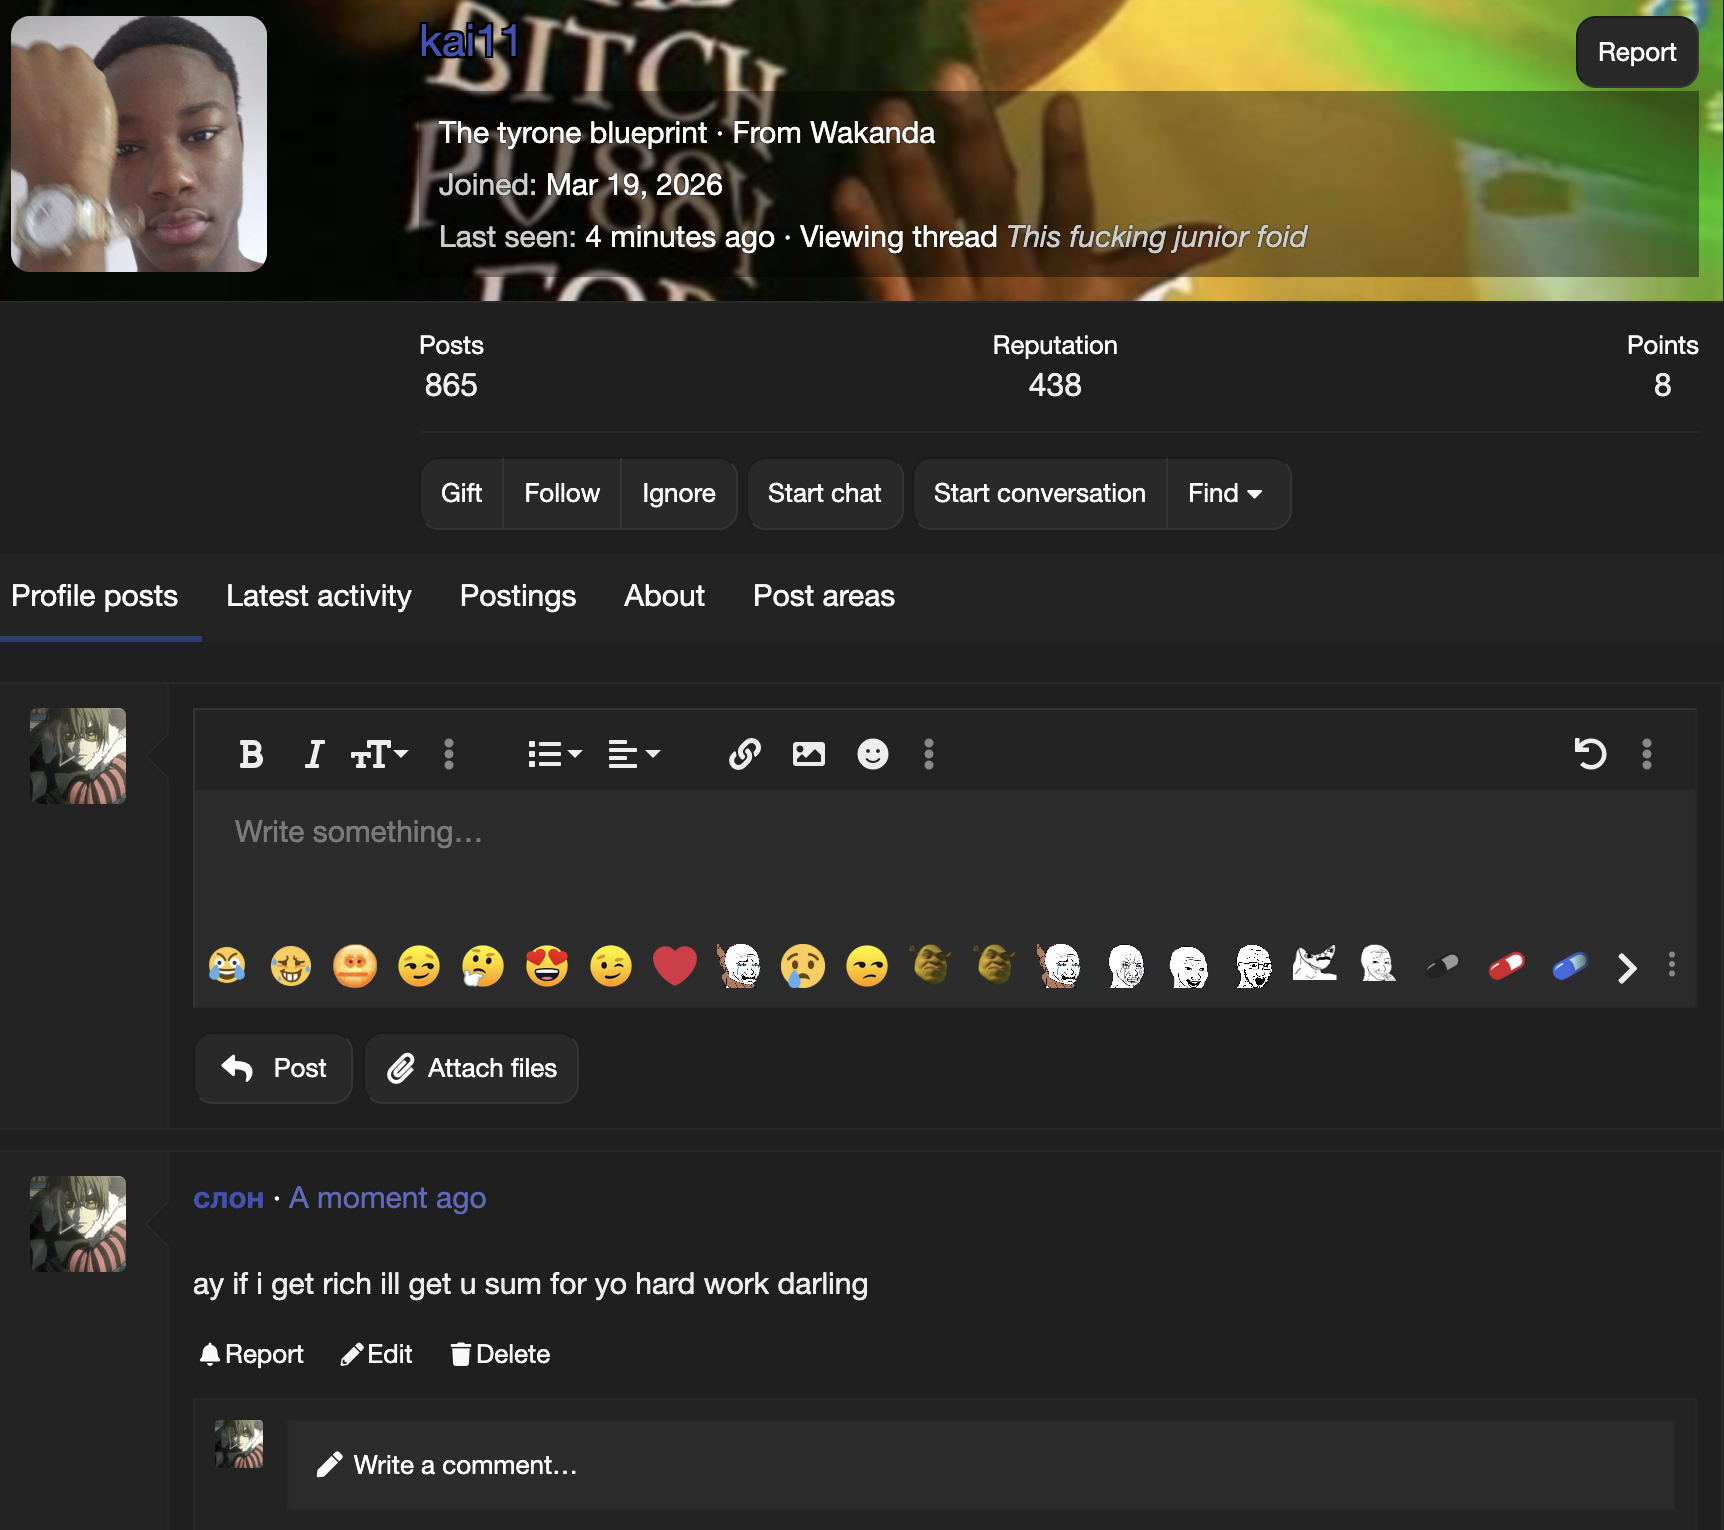Insert an image into the post

[x=809, y=755]
